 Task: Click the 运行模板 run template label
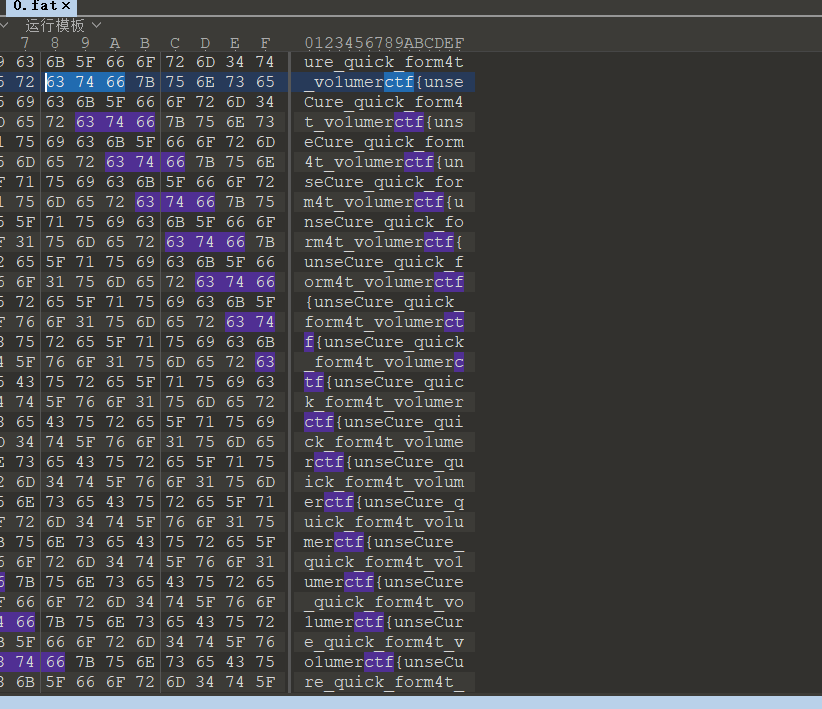point(55,25)
